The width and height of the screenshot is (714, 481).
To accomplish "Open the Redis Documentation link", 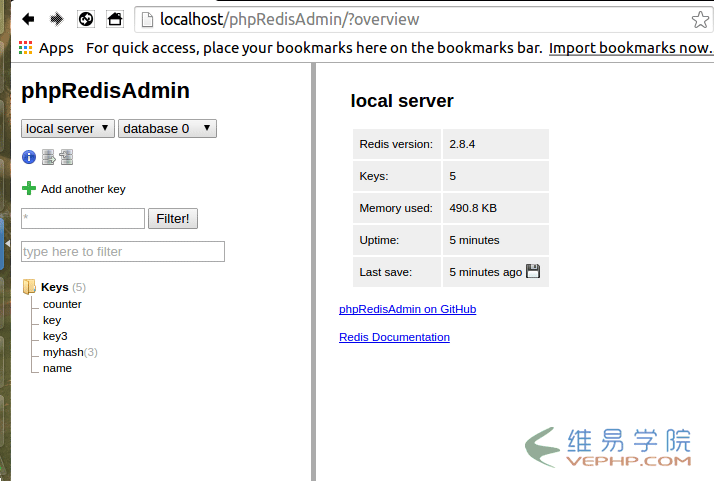I will (394, 337).
